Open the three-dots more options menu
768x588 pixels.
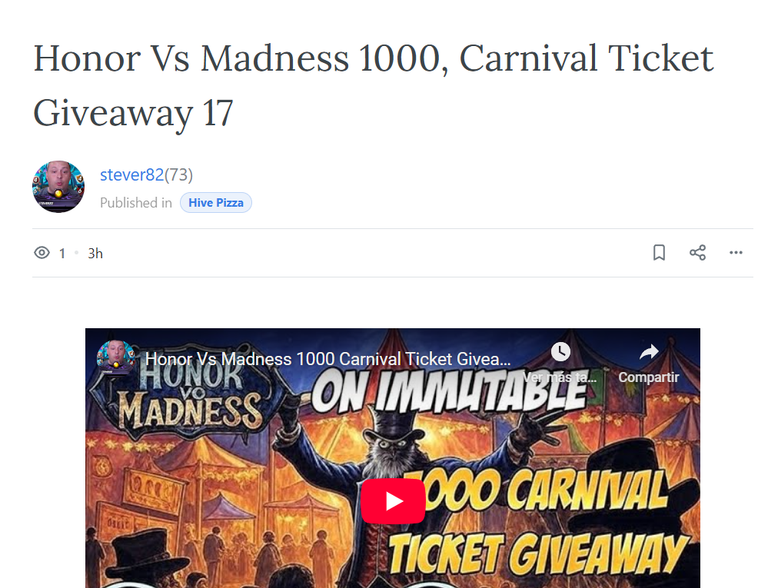736,253
